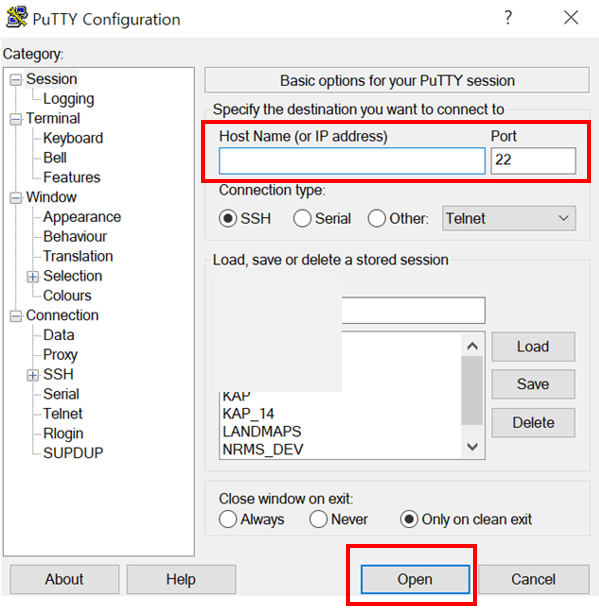Choose Always for close window on exit
The height and width of the screenshot is (608, 599).
point(228,519)
